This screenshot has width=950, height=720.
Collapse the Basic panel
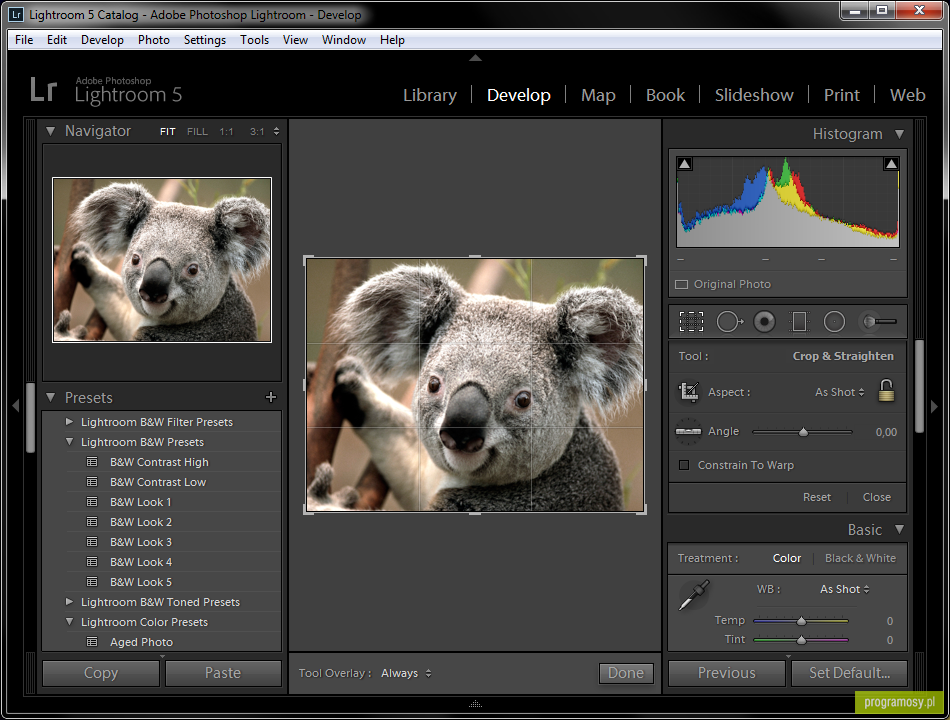click(x=900, y=530)
